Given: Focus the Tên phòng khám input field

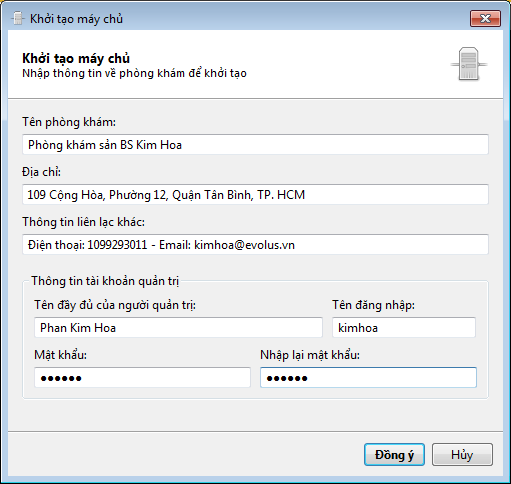Looking at the screenshot, I should (255, 145).
